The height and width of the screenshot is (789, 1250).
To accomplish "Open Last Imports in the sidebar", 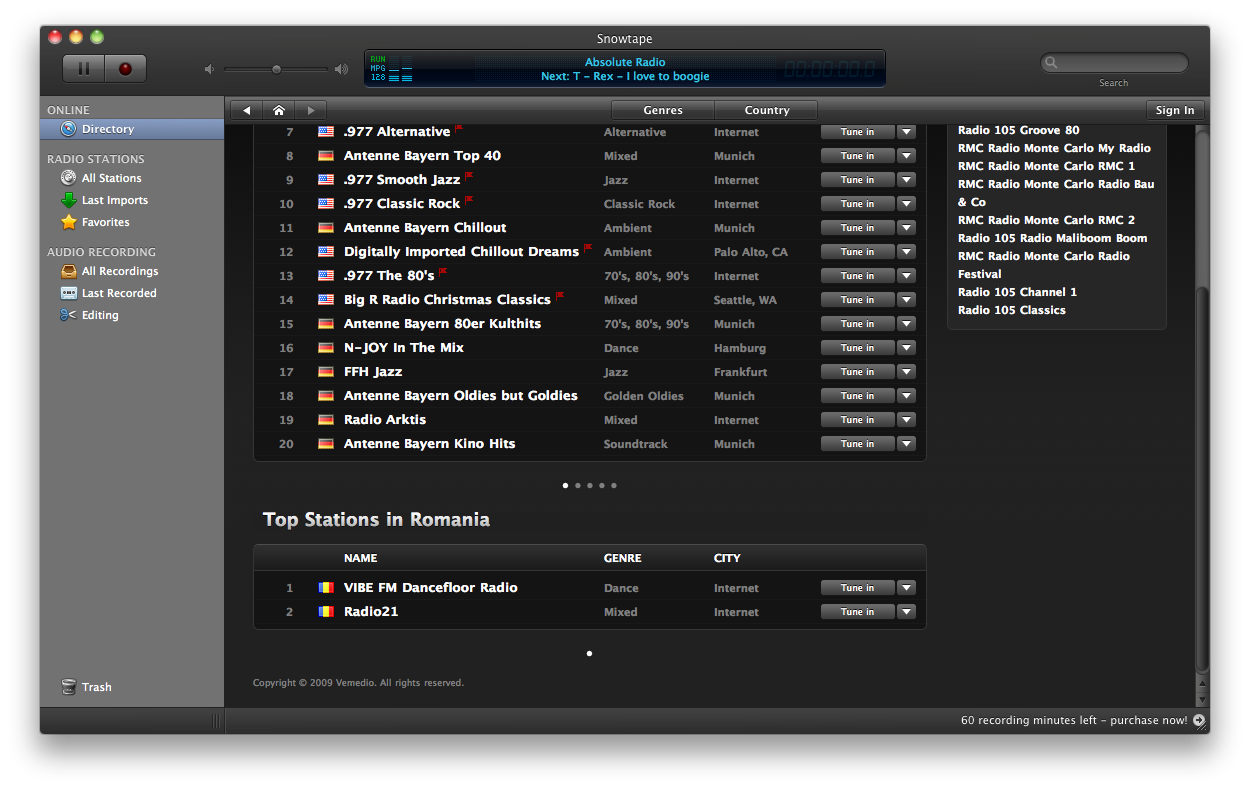I will (114, 200).
